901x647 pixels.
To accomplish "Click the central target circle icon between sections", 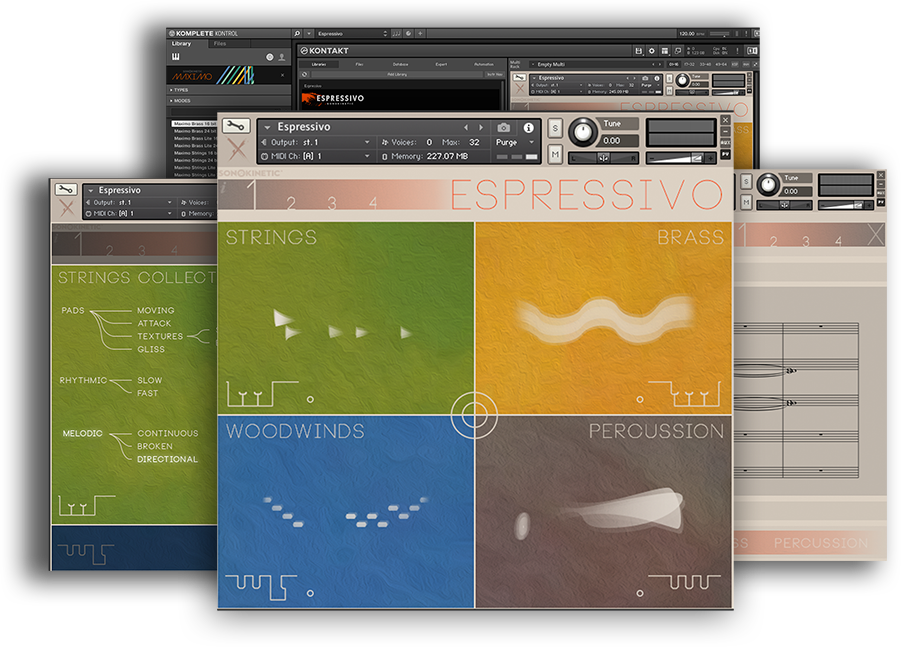I will click(474, 414).
